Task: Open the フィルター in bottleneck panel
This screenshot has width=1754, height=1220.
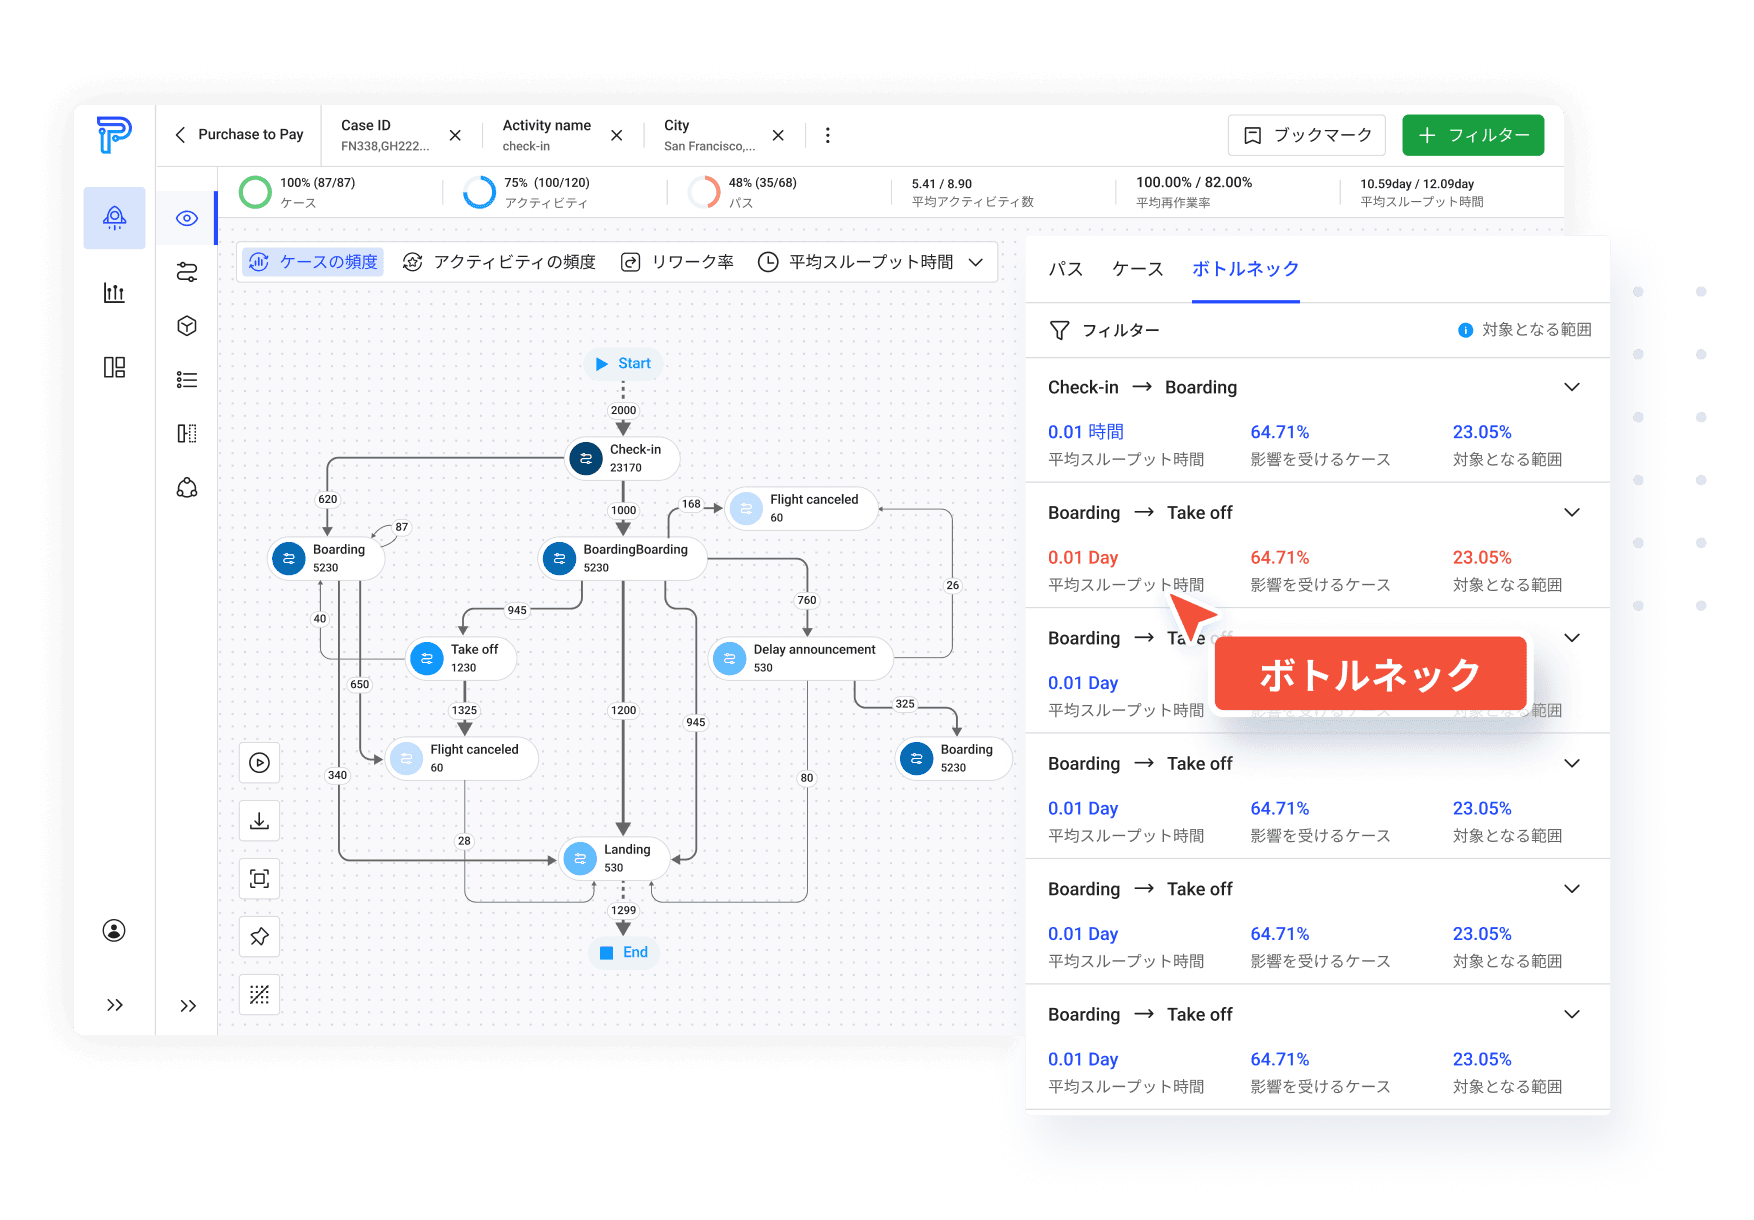Action: point(1104,330)
